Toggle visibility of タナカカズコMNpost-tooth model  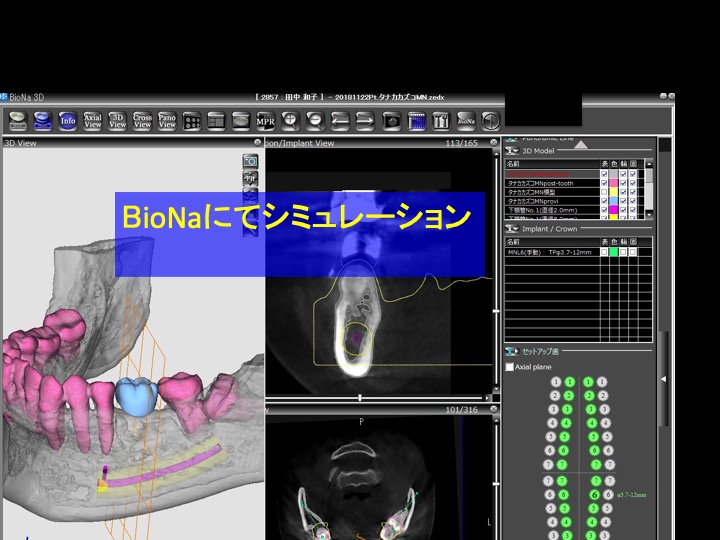tap(604, 183)
